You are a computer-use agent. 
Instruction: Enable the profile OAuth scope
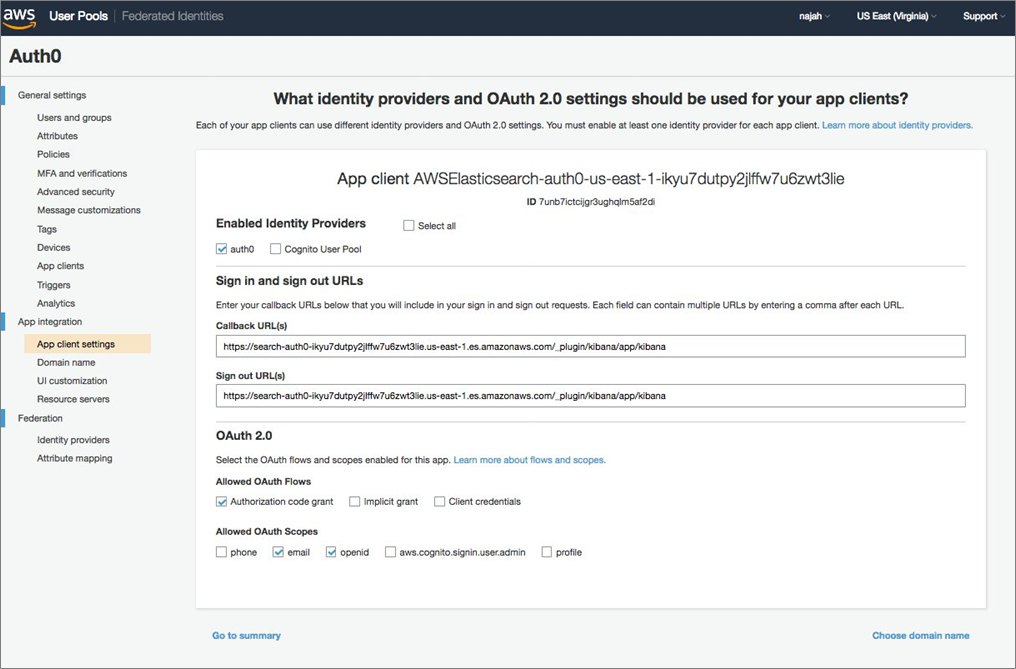(x=546, y=551)
